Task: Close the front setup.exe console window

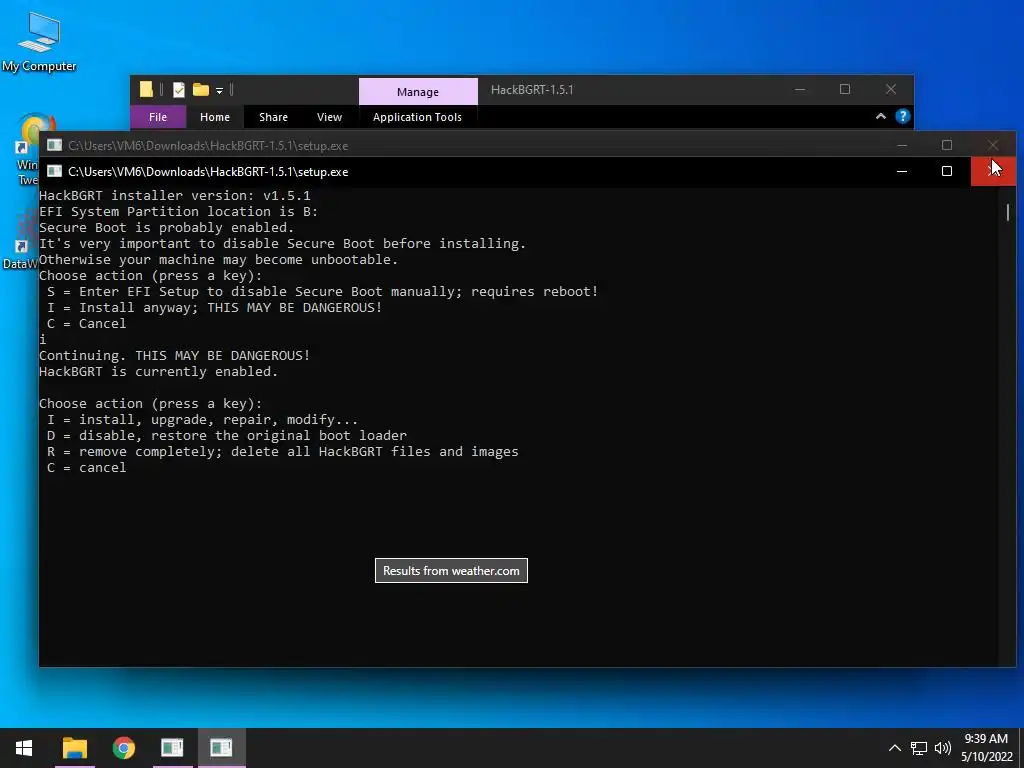Action: point(993,171)
